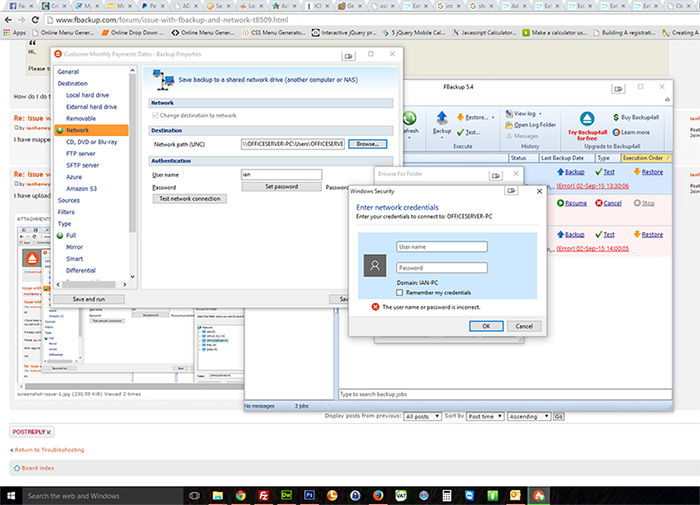Click Cancel link in the job list
The height and width of the screenshot is (505, 700).
608,203
